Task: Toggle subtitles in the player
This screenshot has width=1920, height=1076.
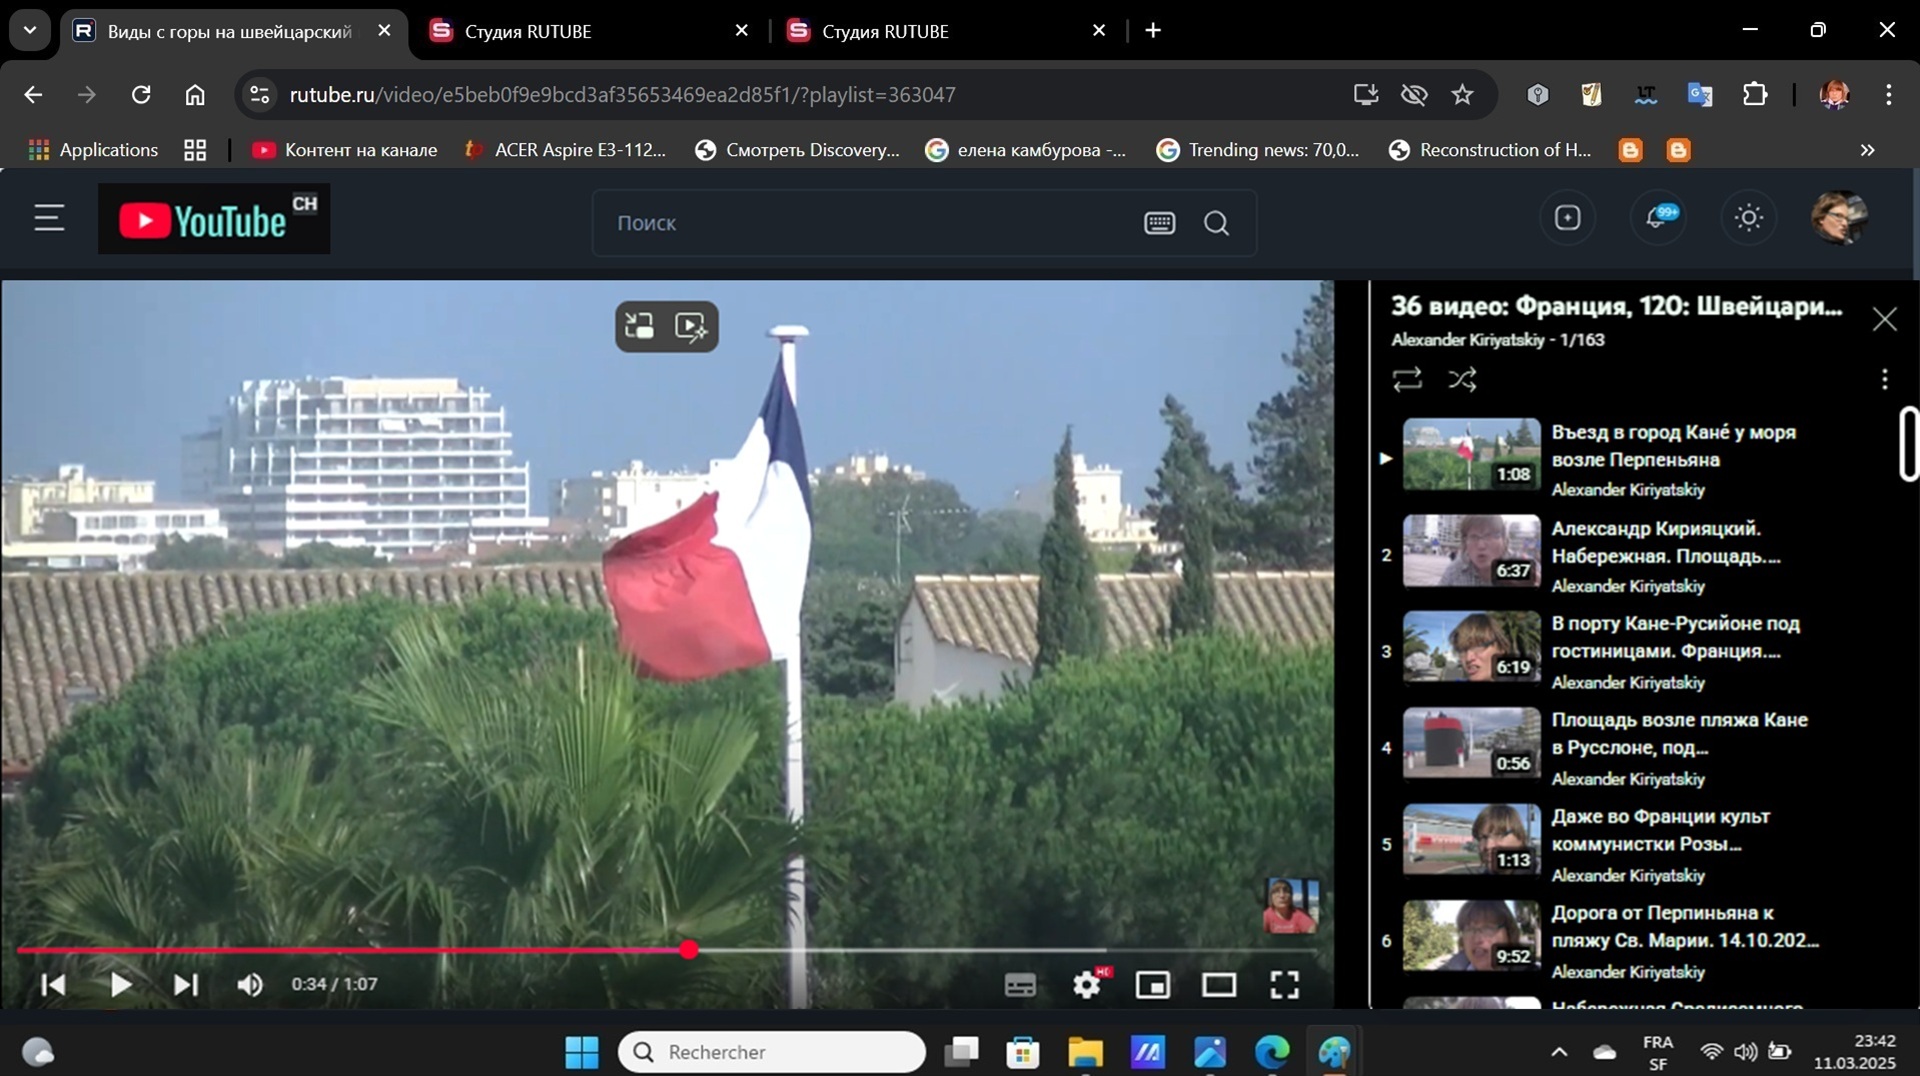Action: coord(1020,985)
